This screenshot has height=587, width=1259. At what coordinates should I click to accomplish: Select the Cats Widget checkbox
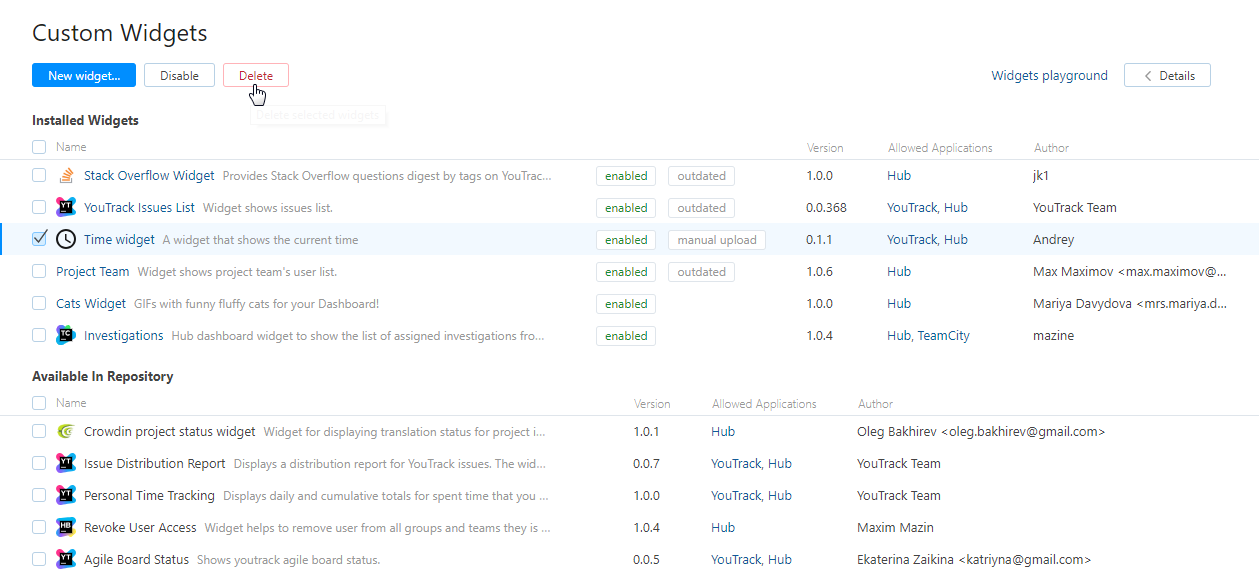click(x=39, y=303)
